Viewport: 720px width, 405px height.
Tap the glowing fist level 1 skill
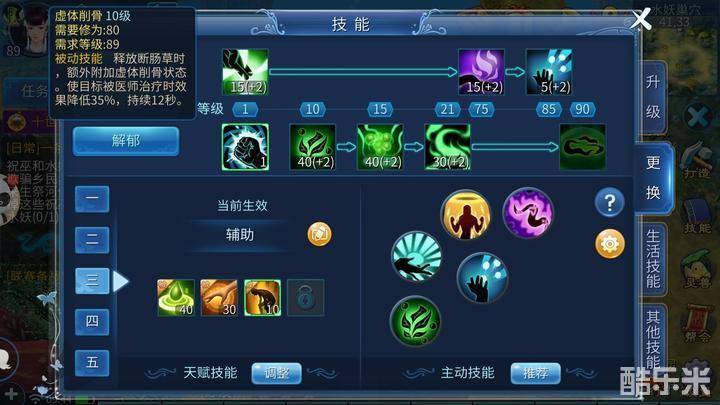coord(245,147)
